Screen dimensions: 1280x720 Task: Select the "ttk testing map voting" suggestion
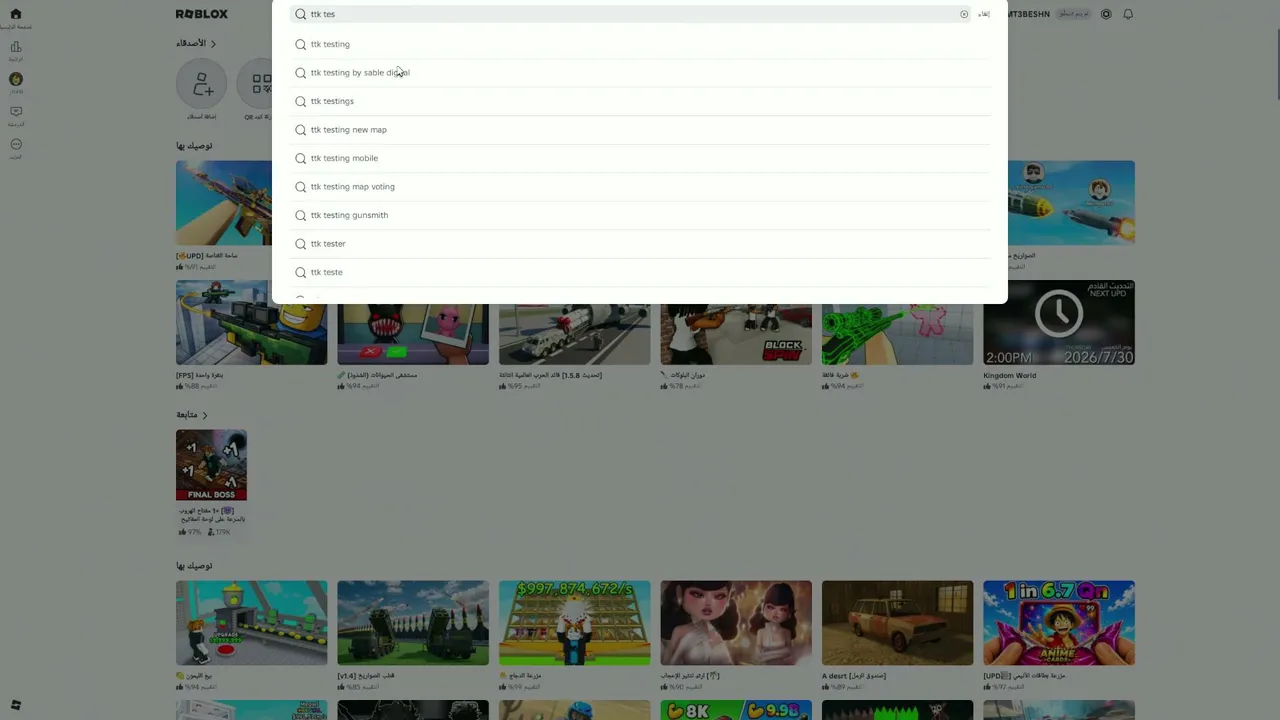pos(640,187)
